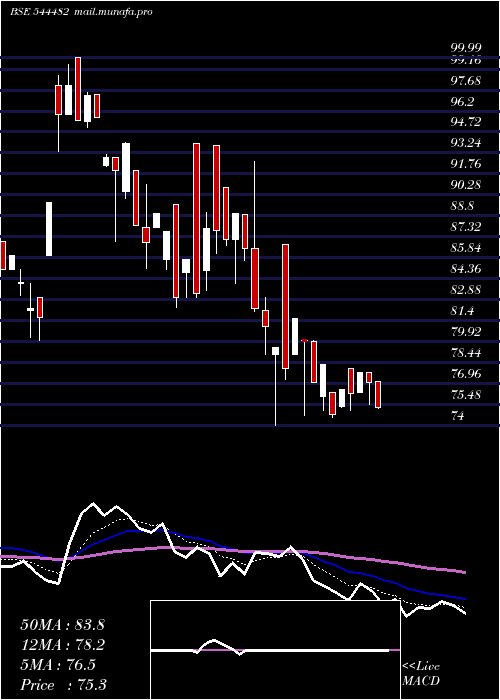Click the 81.4 price axis label
Viewport: 500px width, 700px height.
pos(462,311)
